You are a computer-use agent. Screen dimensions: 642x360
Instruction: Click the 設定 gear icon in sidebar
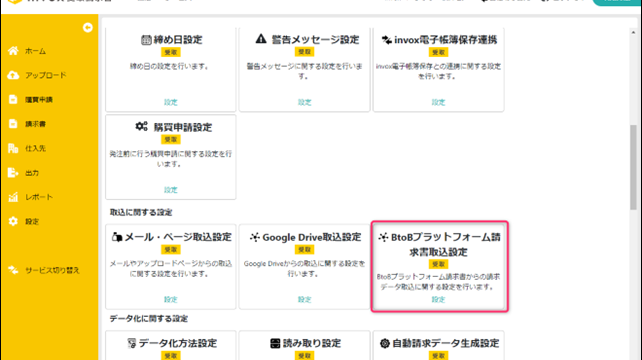pos(13,221)
